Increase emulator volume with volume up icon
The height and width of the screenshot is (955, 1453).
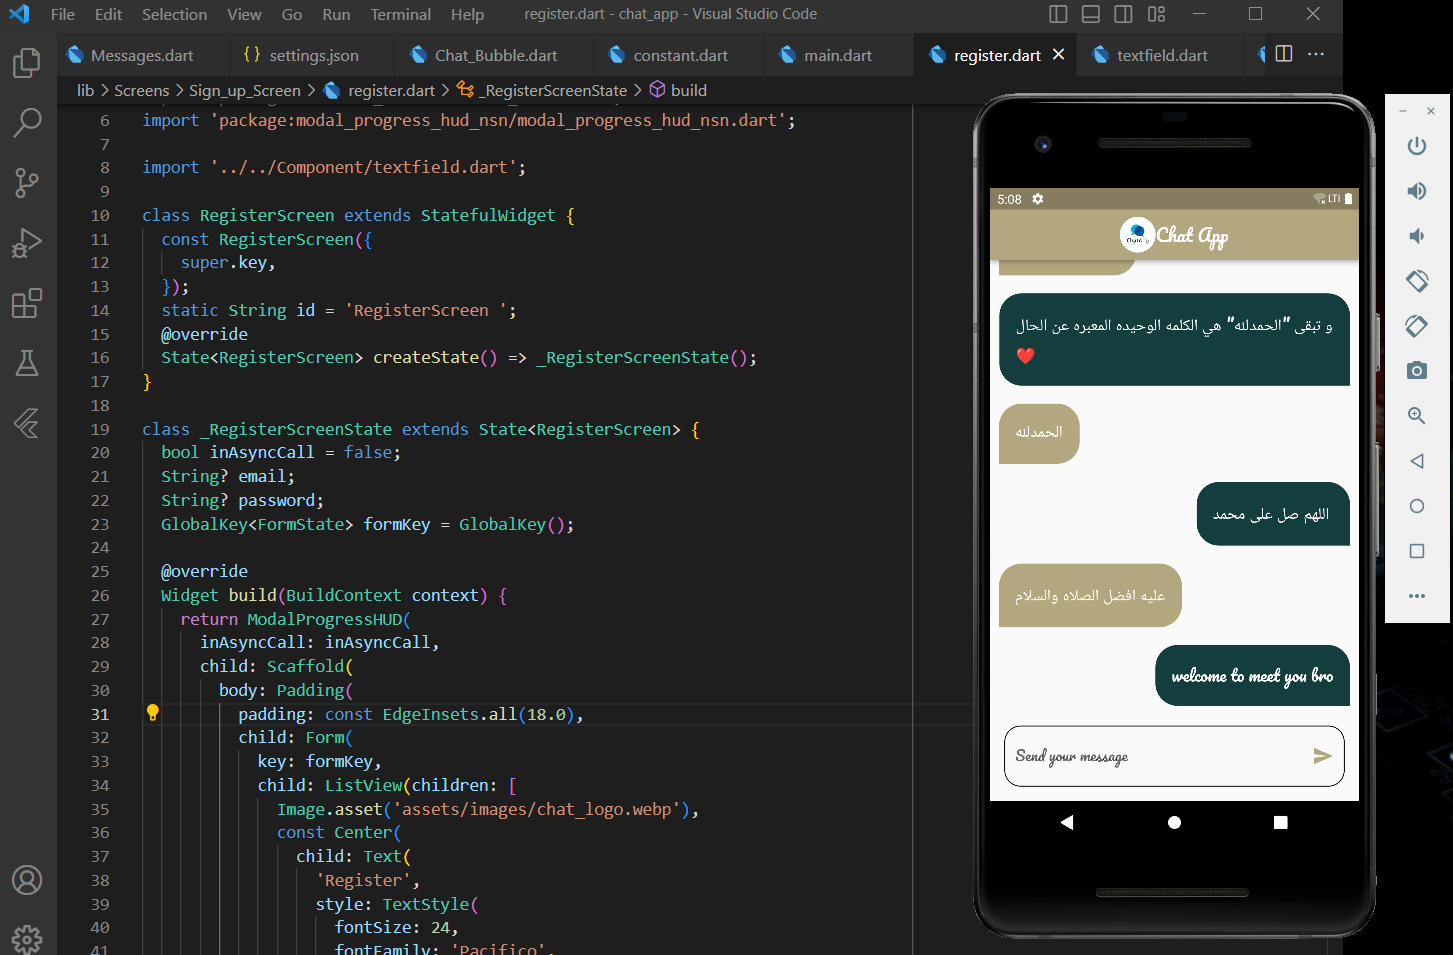click(1417, 190)
